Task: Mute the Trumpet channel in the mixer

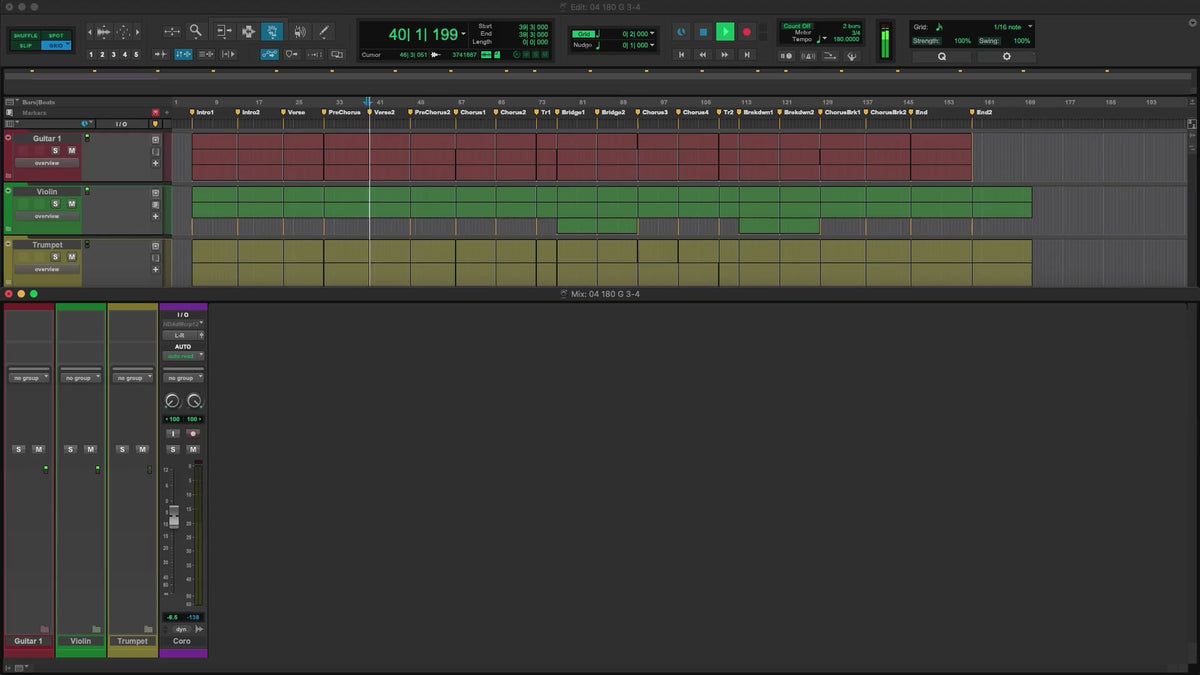Action: point(142,449)
